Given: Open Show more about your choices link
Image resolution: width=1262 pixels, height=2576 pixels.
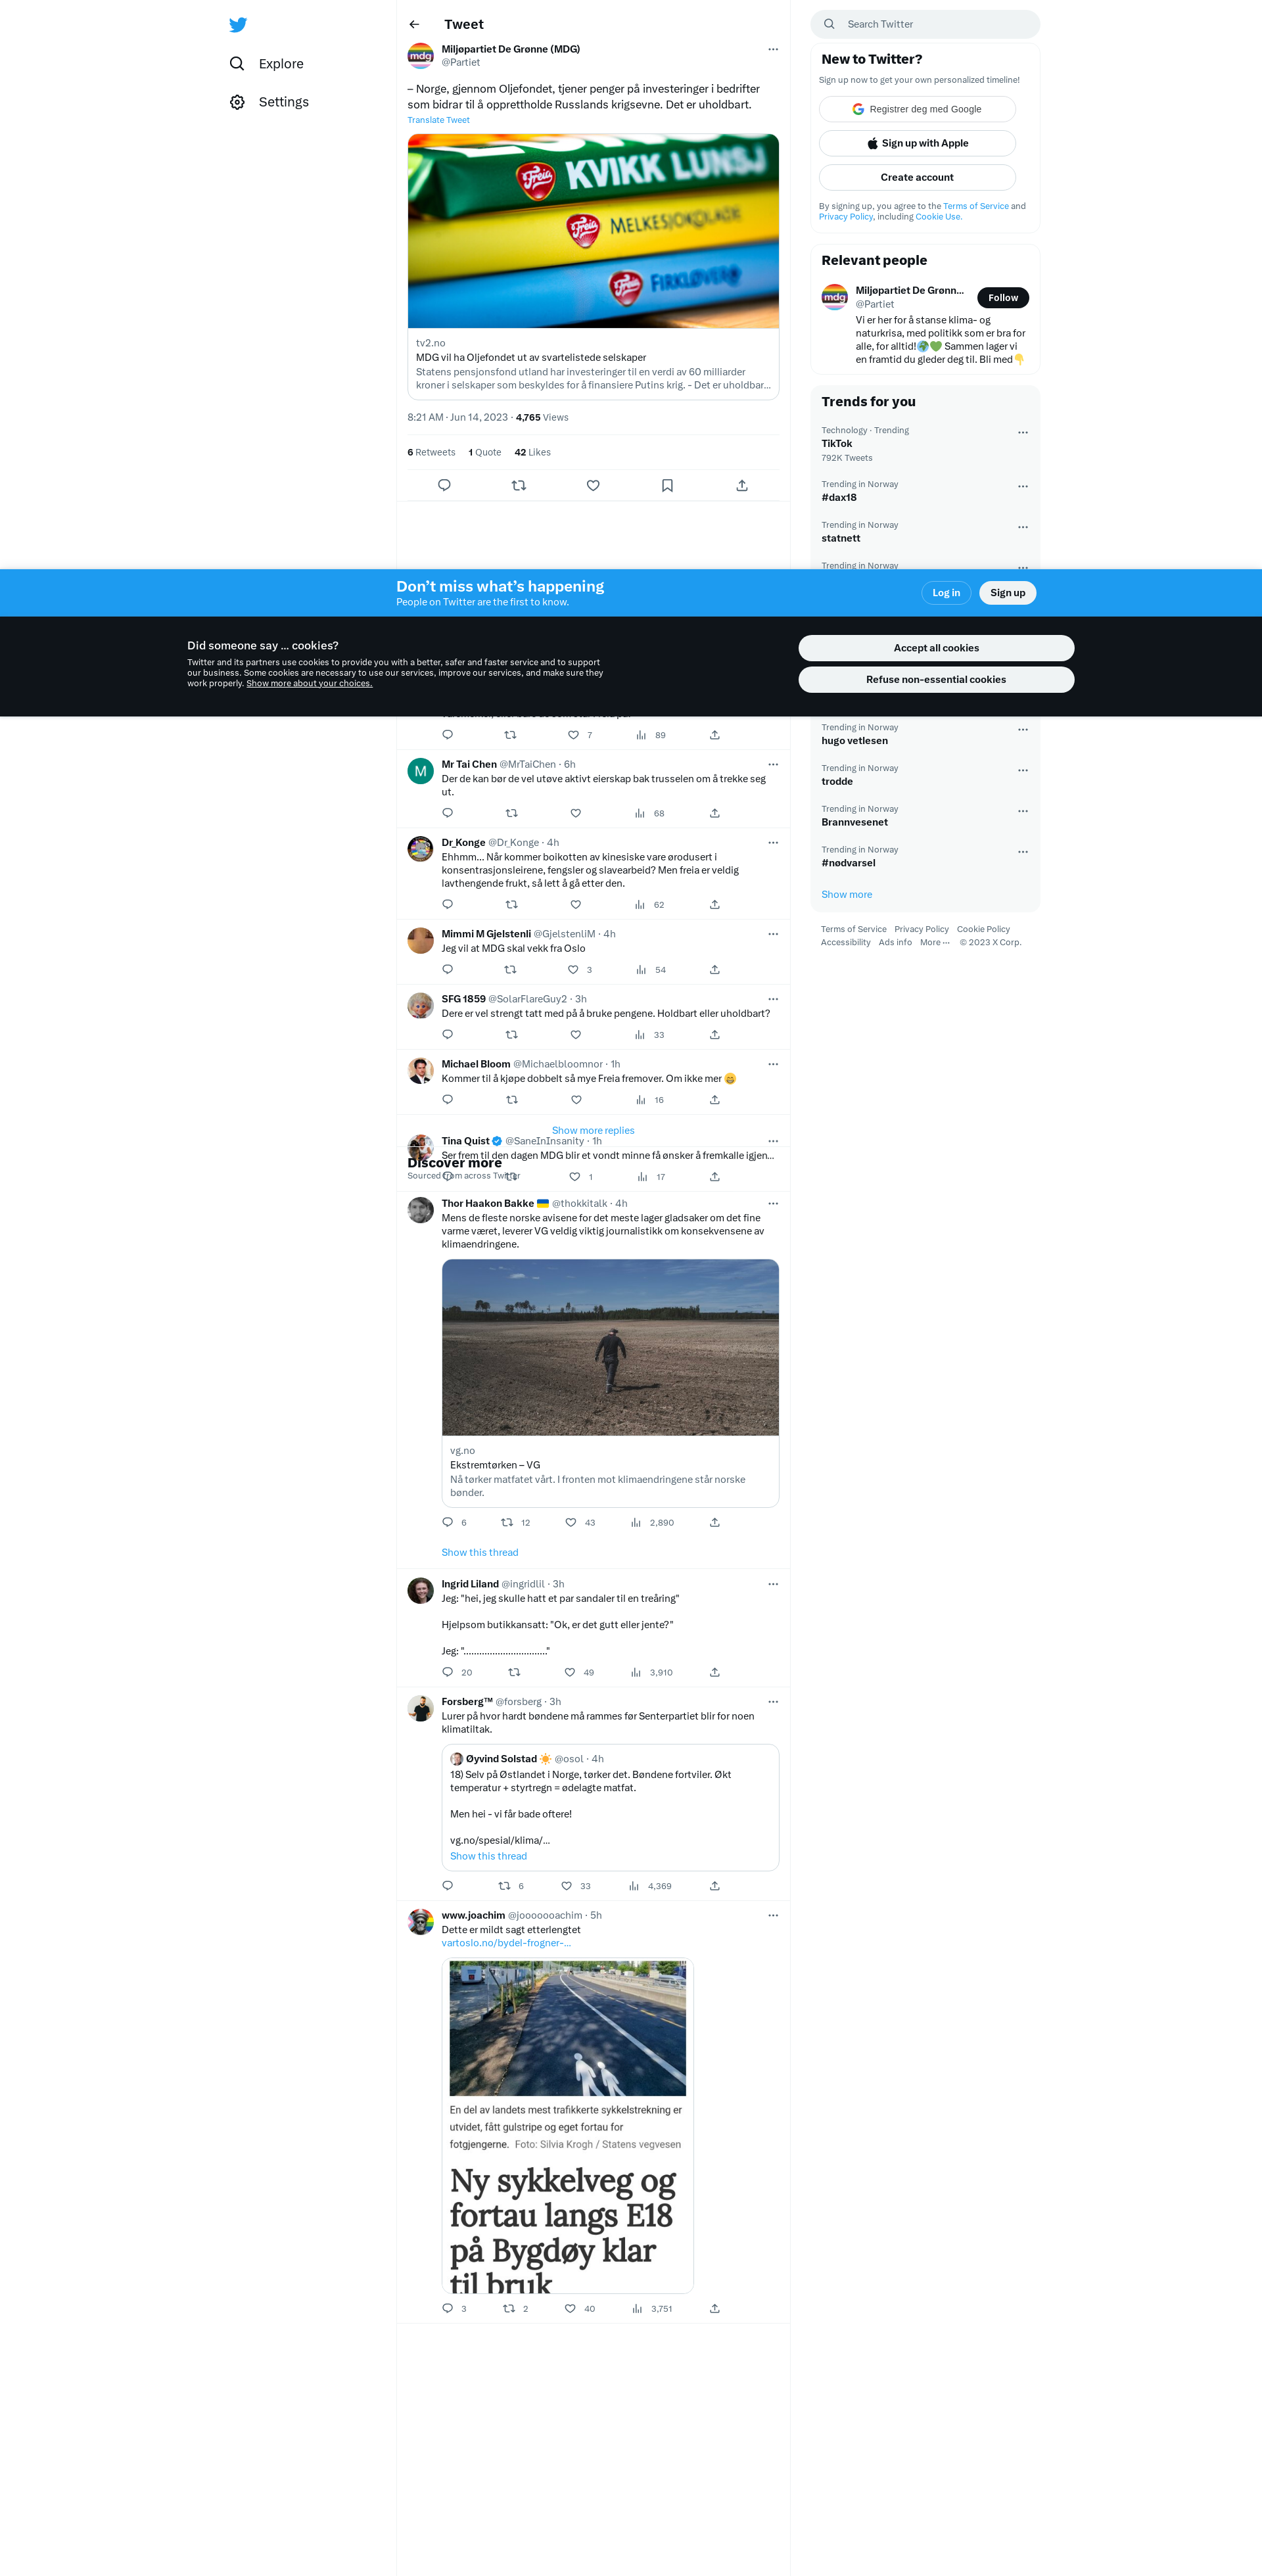Looking at the screenshot, I should [x=309, y=684].
